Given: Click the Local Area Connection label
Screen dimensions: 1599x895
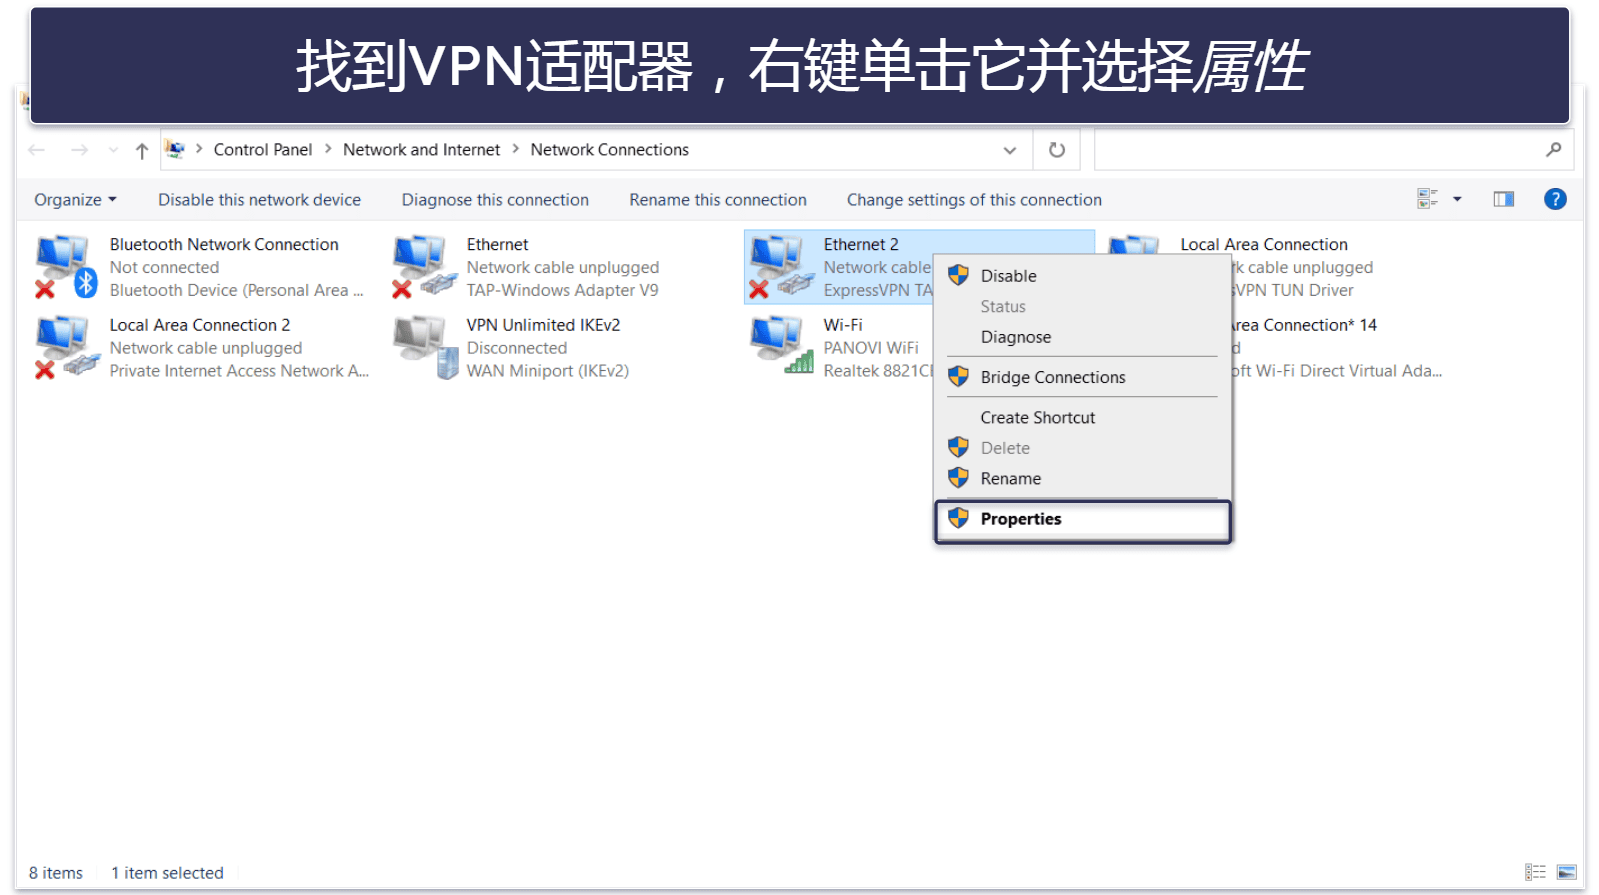Looking at the screenshot, I should [x=1264, y=244].
